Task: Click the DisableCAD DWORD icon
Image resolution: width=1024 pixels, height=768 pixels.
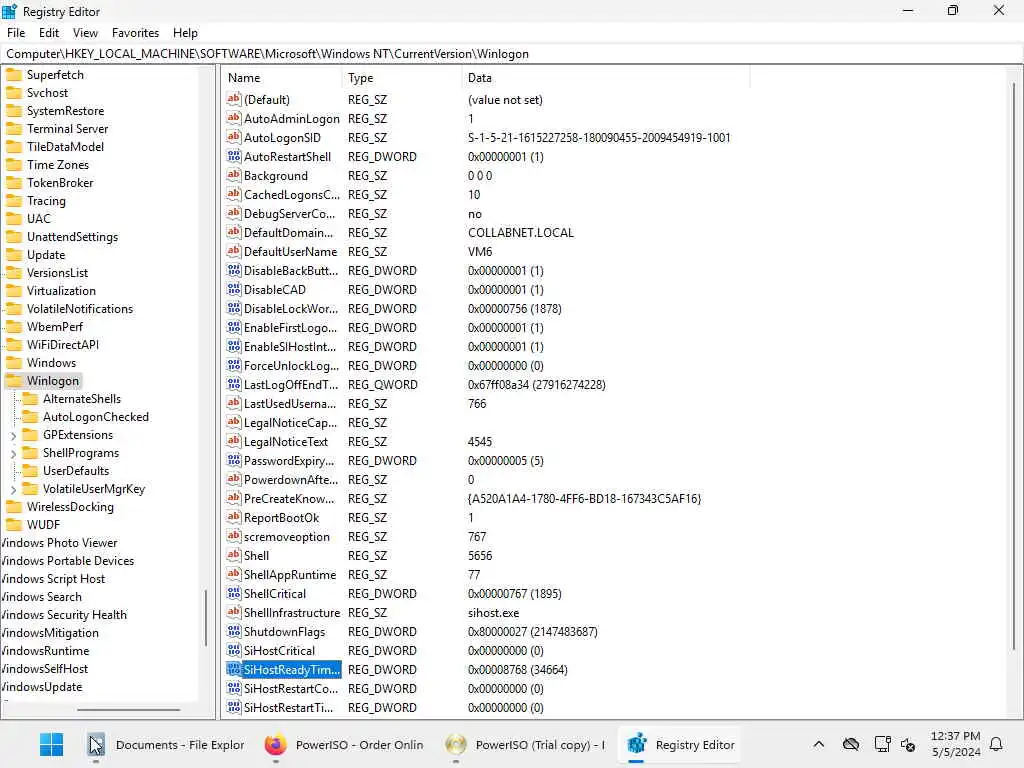Action: pos(234,289)
